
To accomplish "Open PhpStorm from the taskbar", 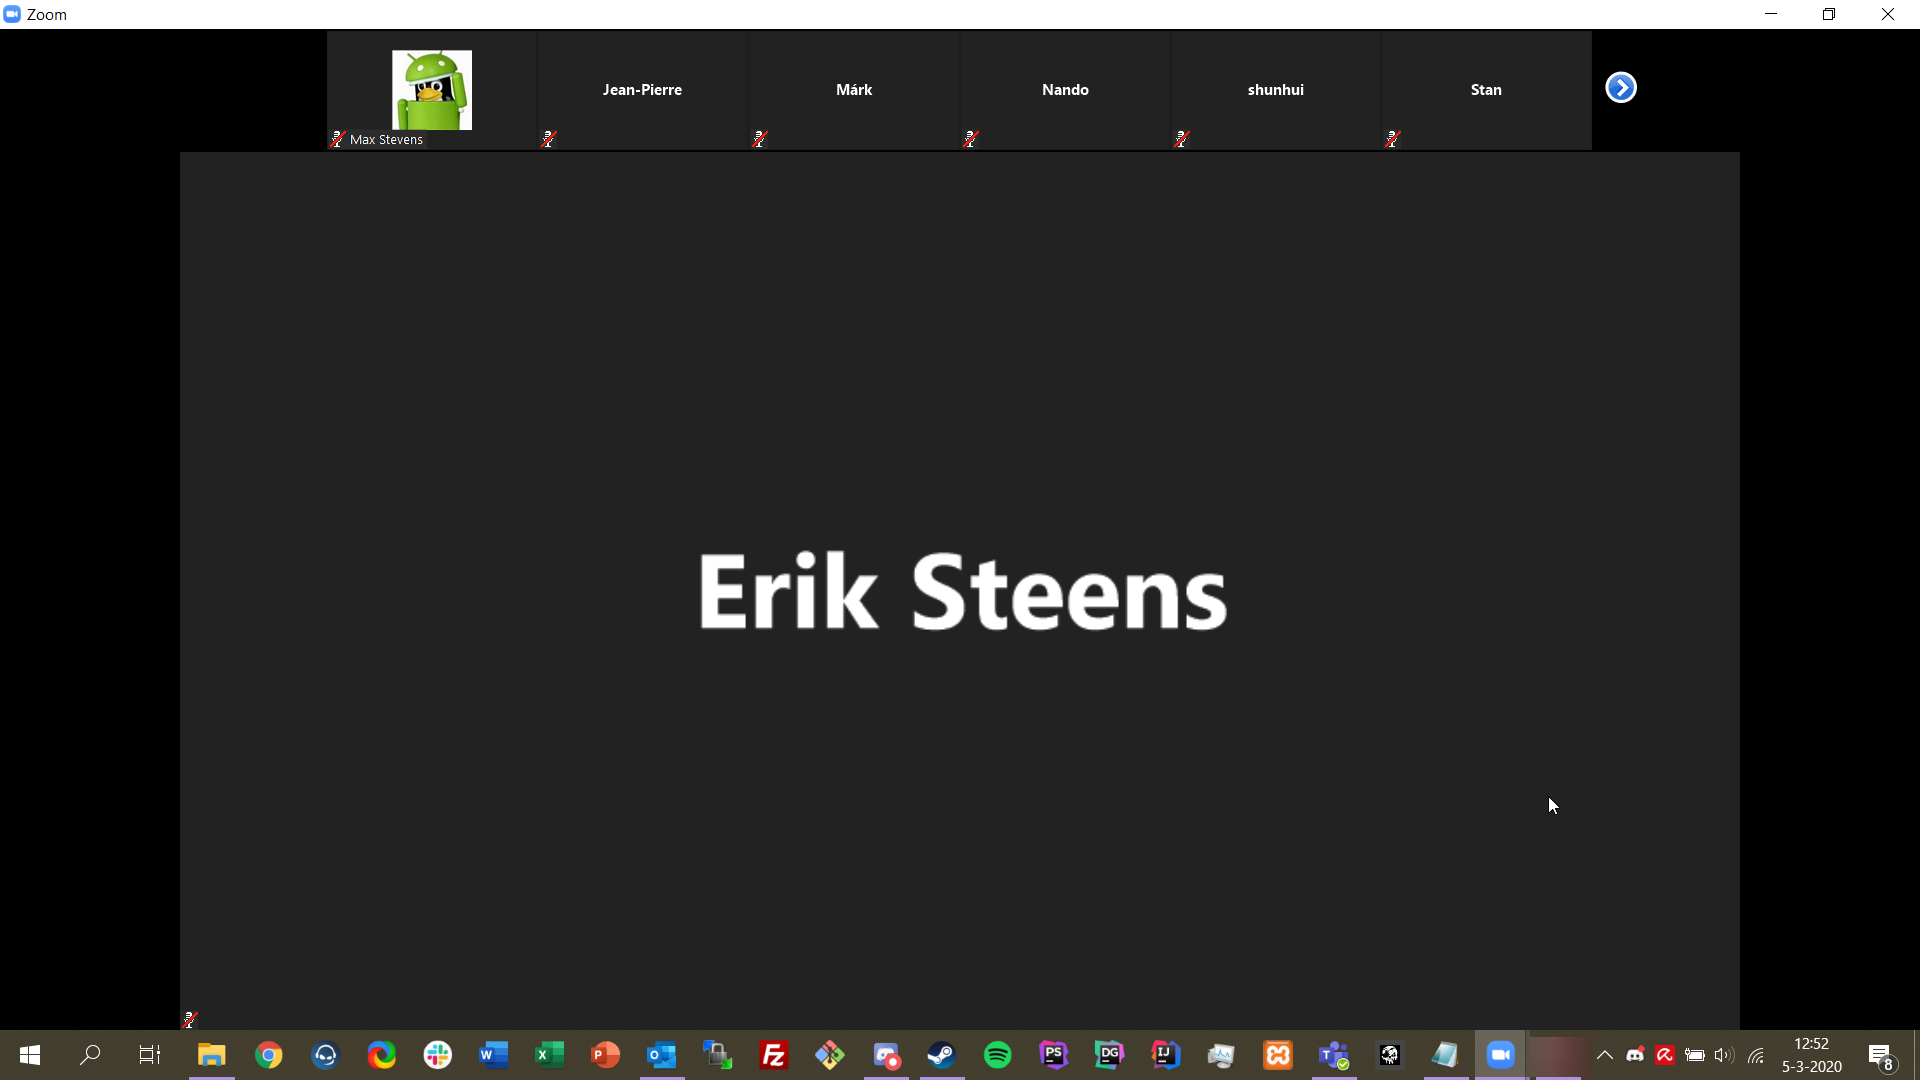I will [1053, 1055].
